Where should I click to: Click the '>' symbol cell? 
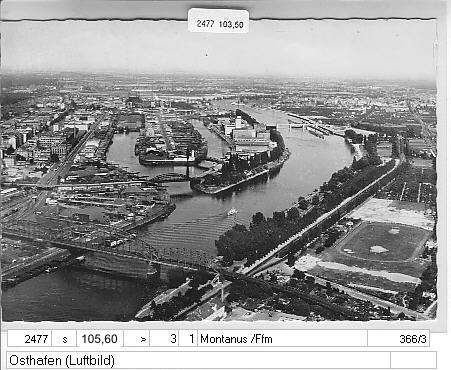(x=137, y=339)
